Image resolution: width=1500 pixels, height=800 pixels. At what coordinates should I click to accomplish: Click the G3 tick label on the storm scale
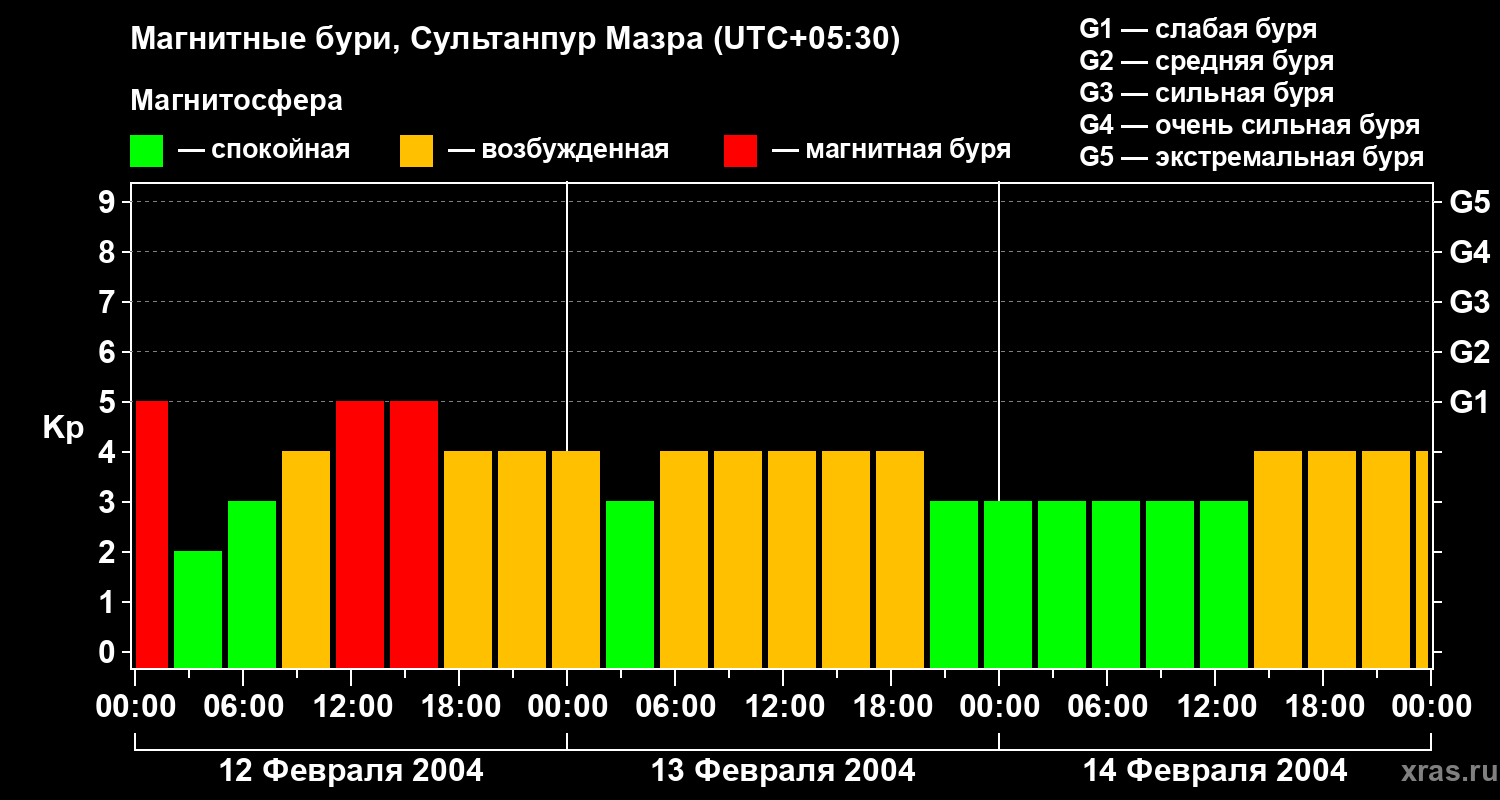tap(1469, 302)
